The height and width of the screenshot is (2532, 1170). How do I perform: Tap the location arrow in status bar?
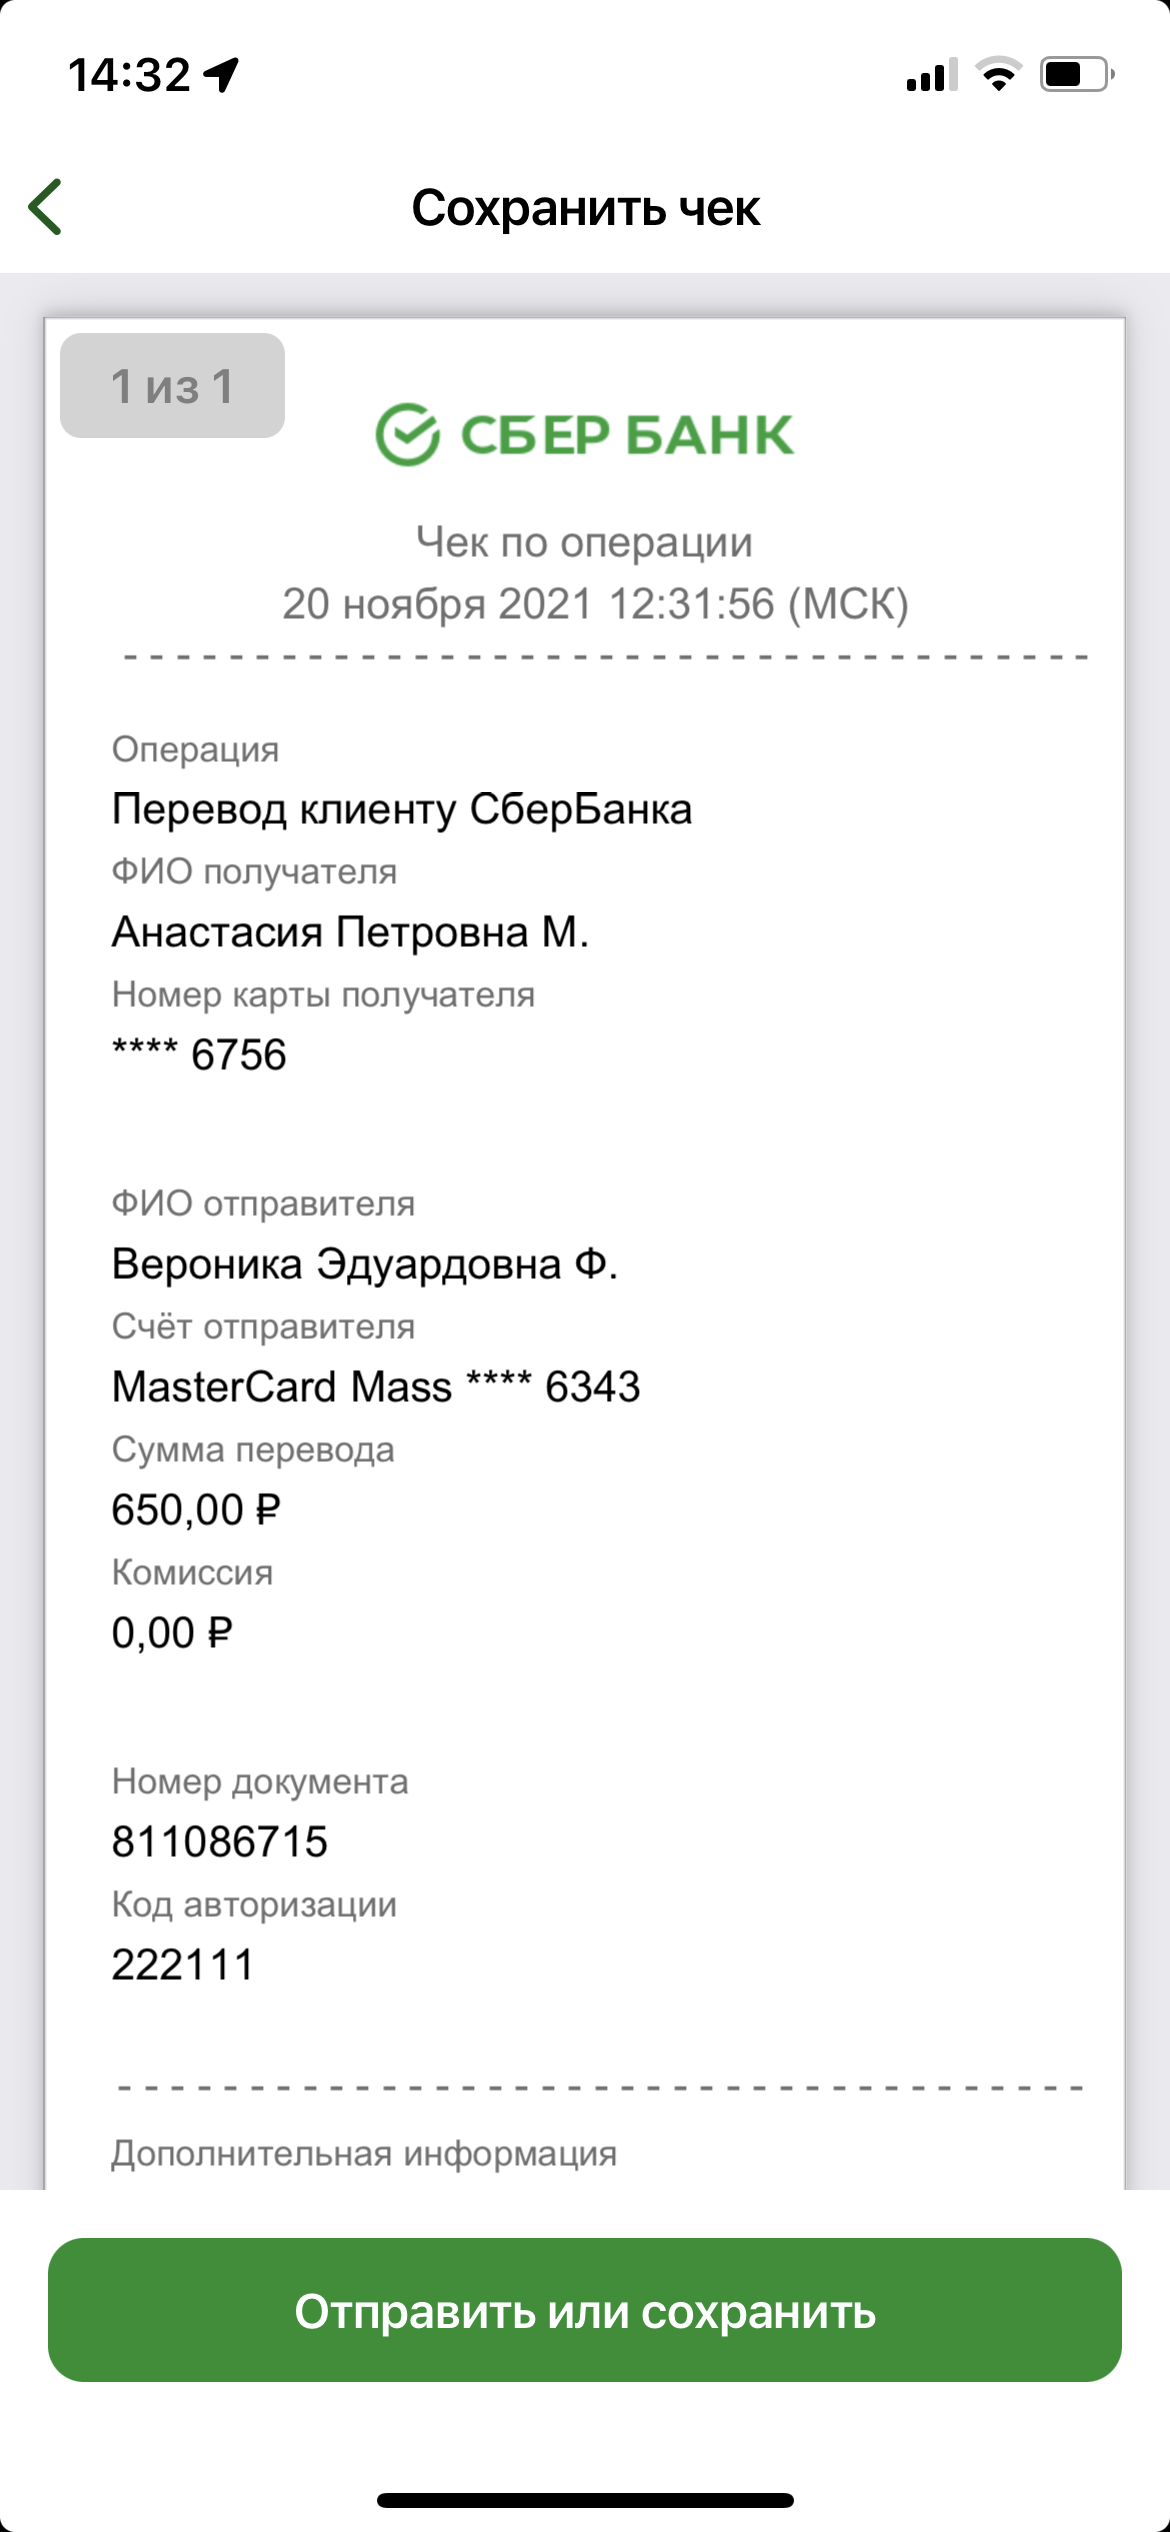click(221, 75)
